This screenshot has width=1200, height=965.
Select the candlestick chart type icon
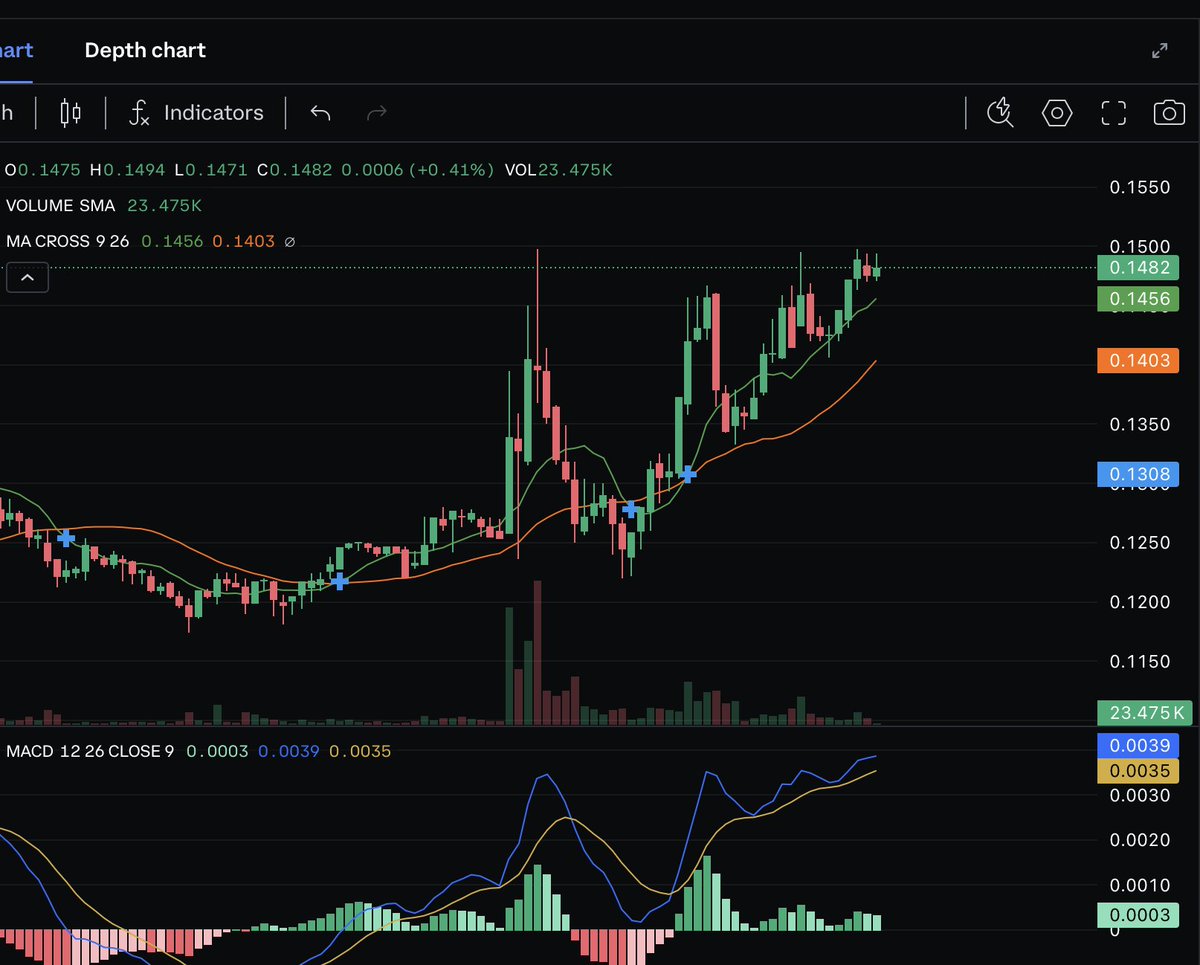click(x=70, y=112)
